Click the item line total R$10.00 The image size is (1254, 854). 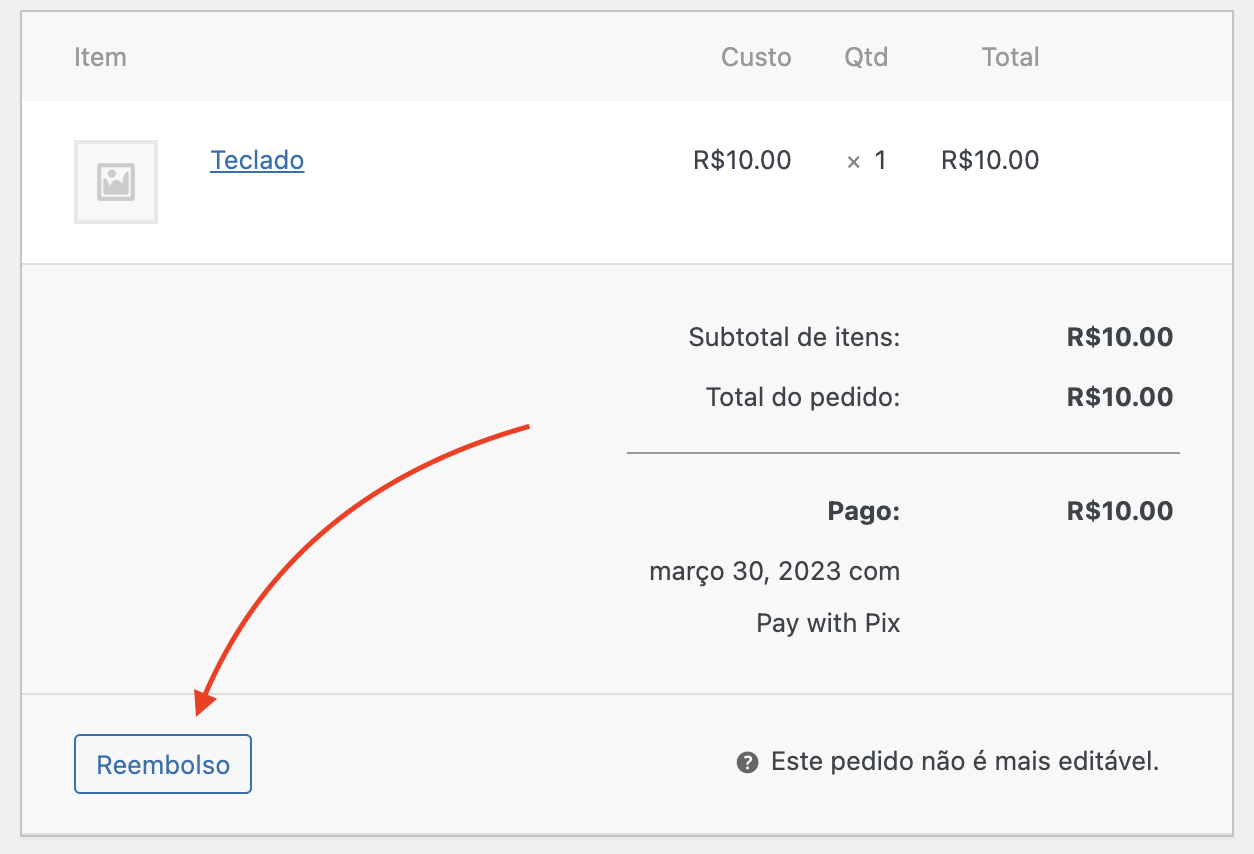click(989, 160)
